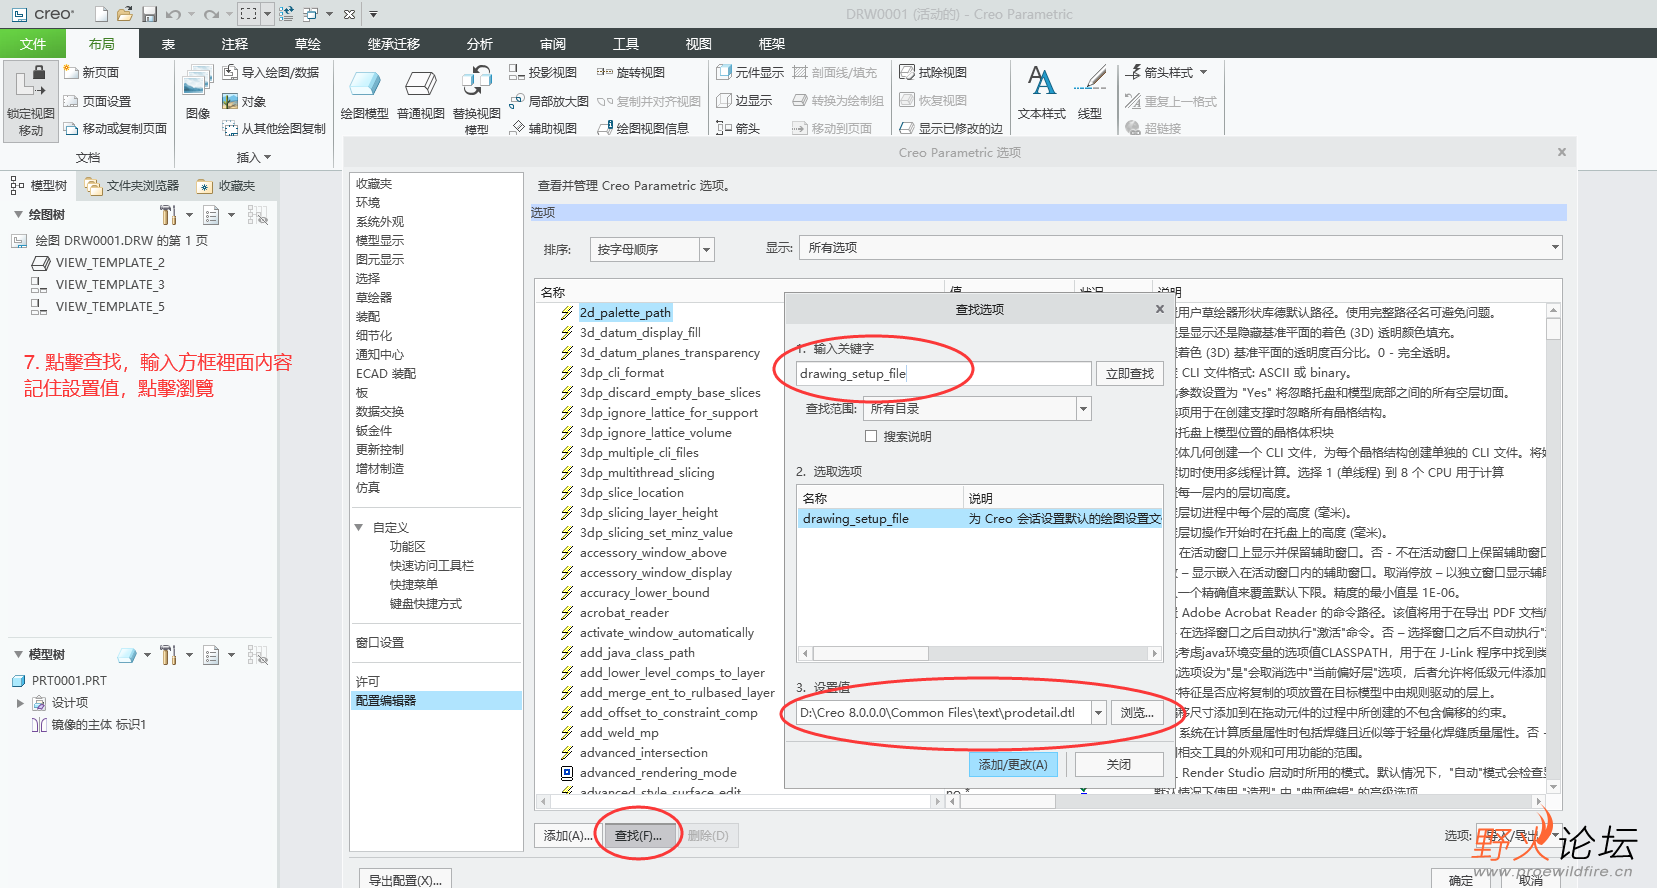Switch to the 文件夹浏览器 navigator tab
Screen dimensions: 1657x888
(x=132, y=186)
